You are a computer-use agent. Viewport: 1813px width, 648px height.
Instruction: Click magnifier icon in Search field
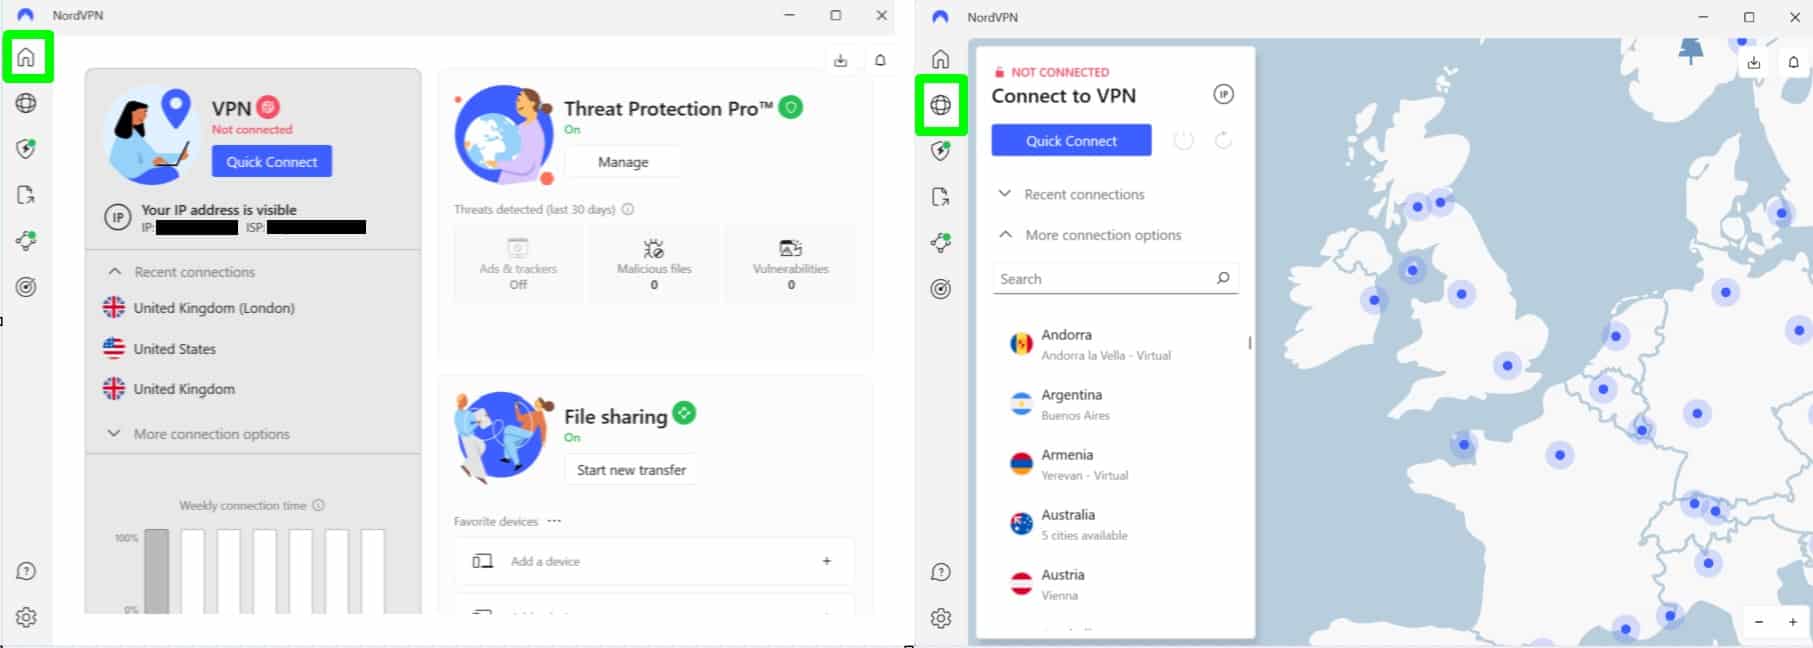point(1223,278)
